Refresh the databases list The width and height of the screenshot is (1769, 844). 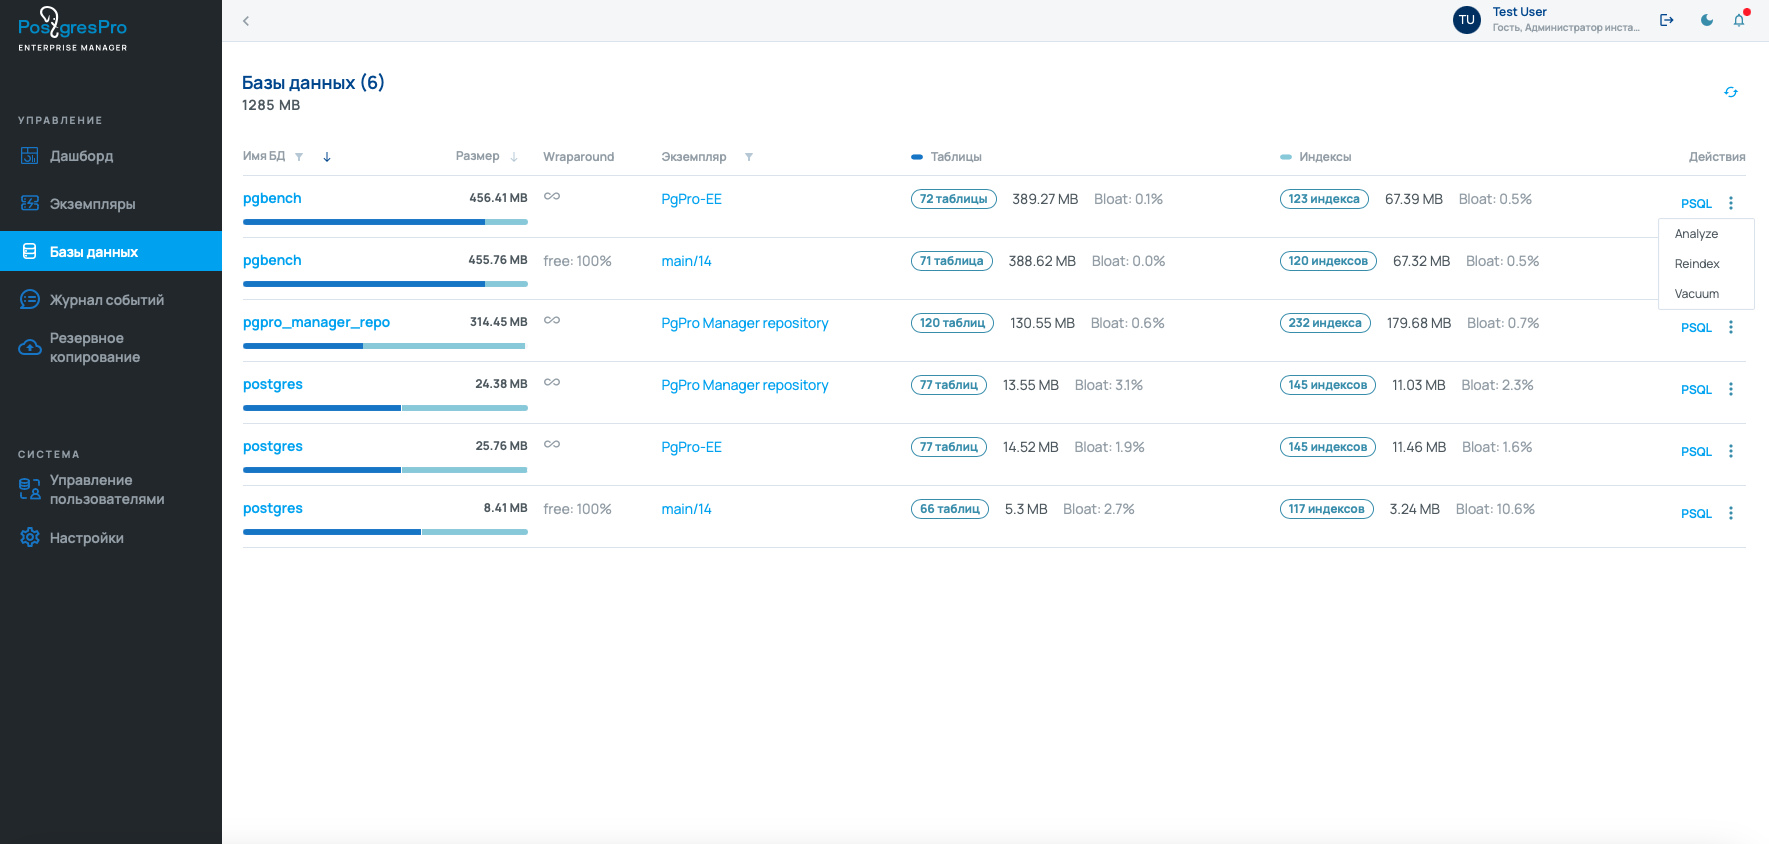pos(1731,92)
